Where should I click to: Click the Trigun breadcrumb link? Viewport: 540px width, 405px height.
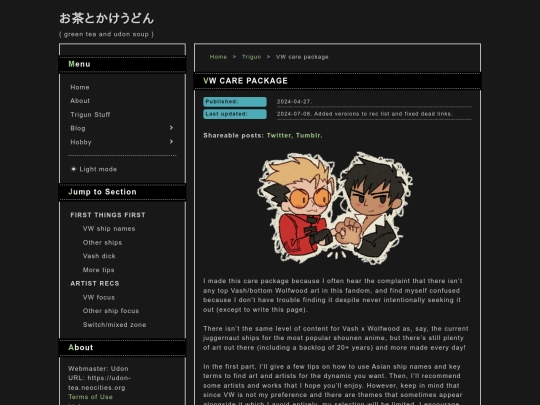pyautogui.click(x=251, y=57)
